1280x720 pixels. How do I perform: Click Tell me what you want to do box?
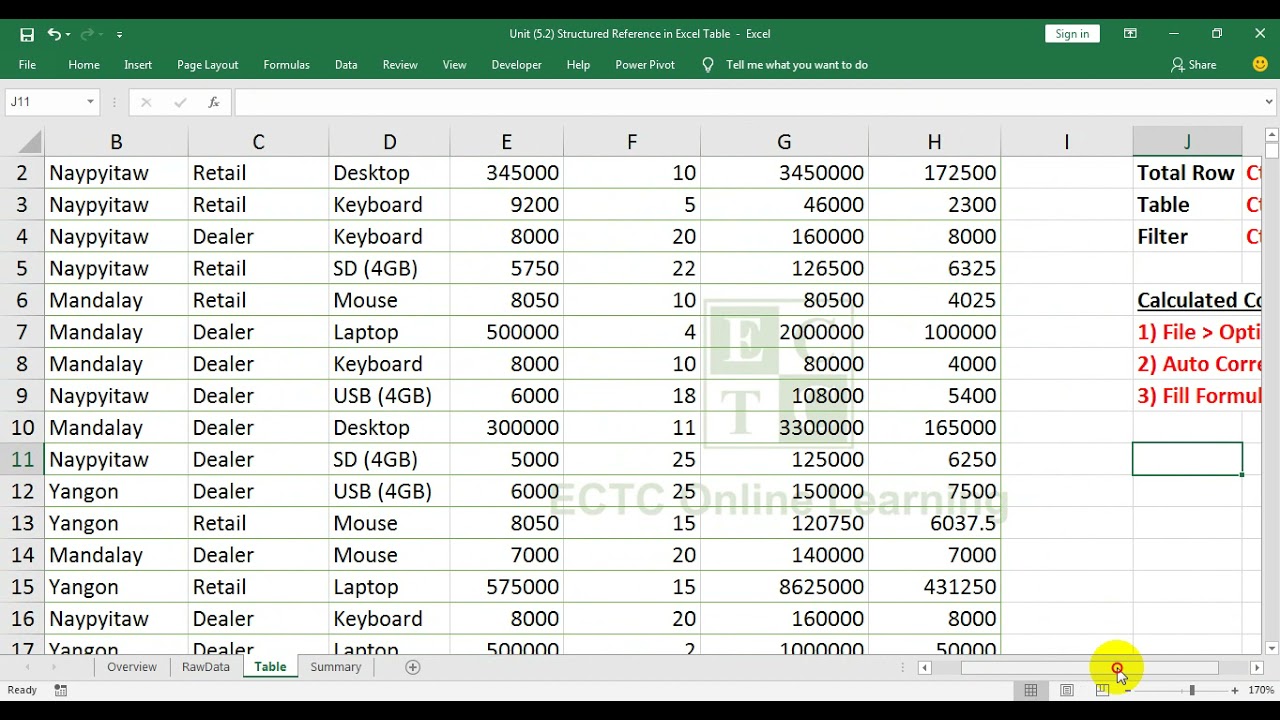pos(797,65)
